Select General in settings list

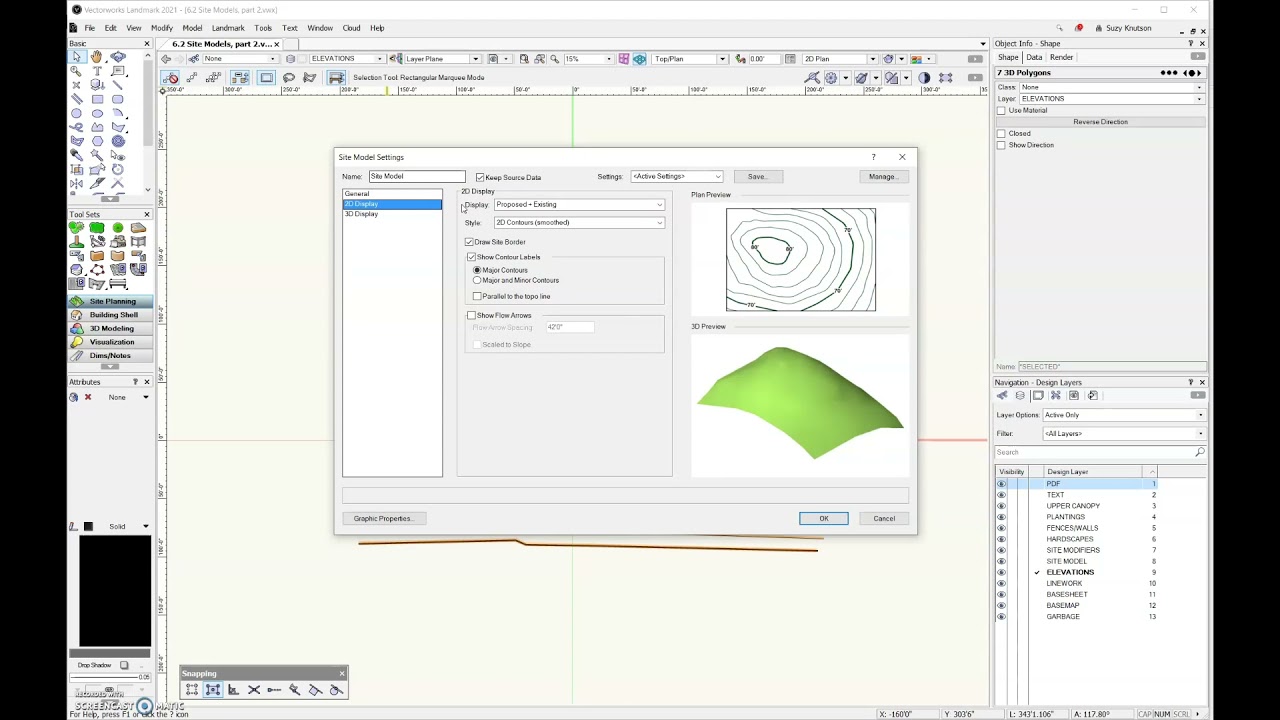tap(392, 194)
